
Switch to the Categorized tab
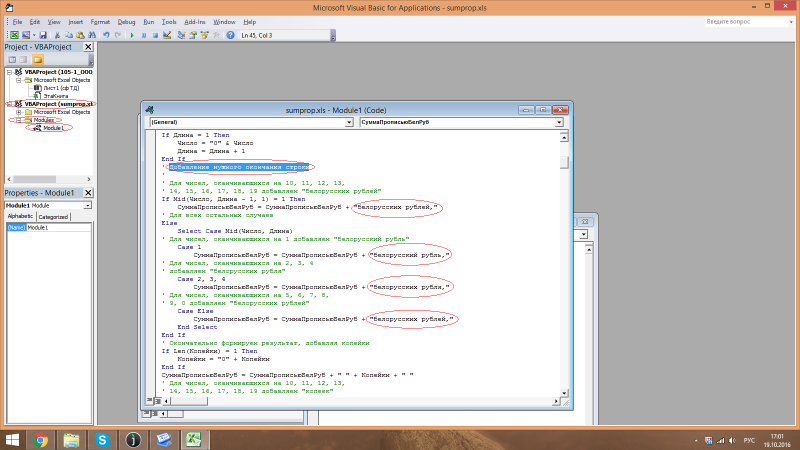click(53, 217)
